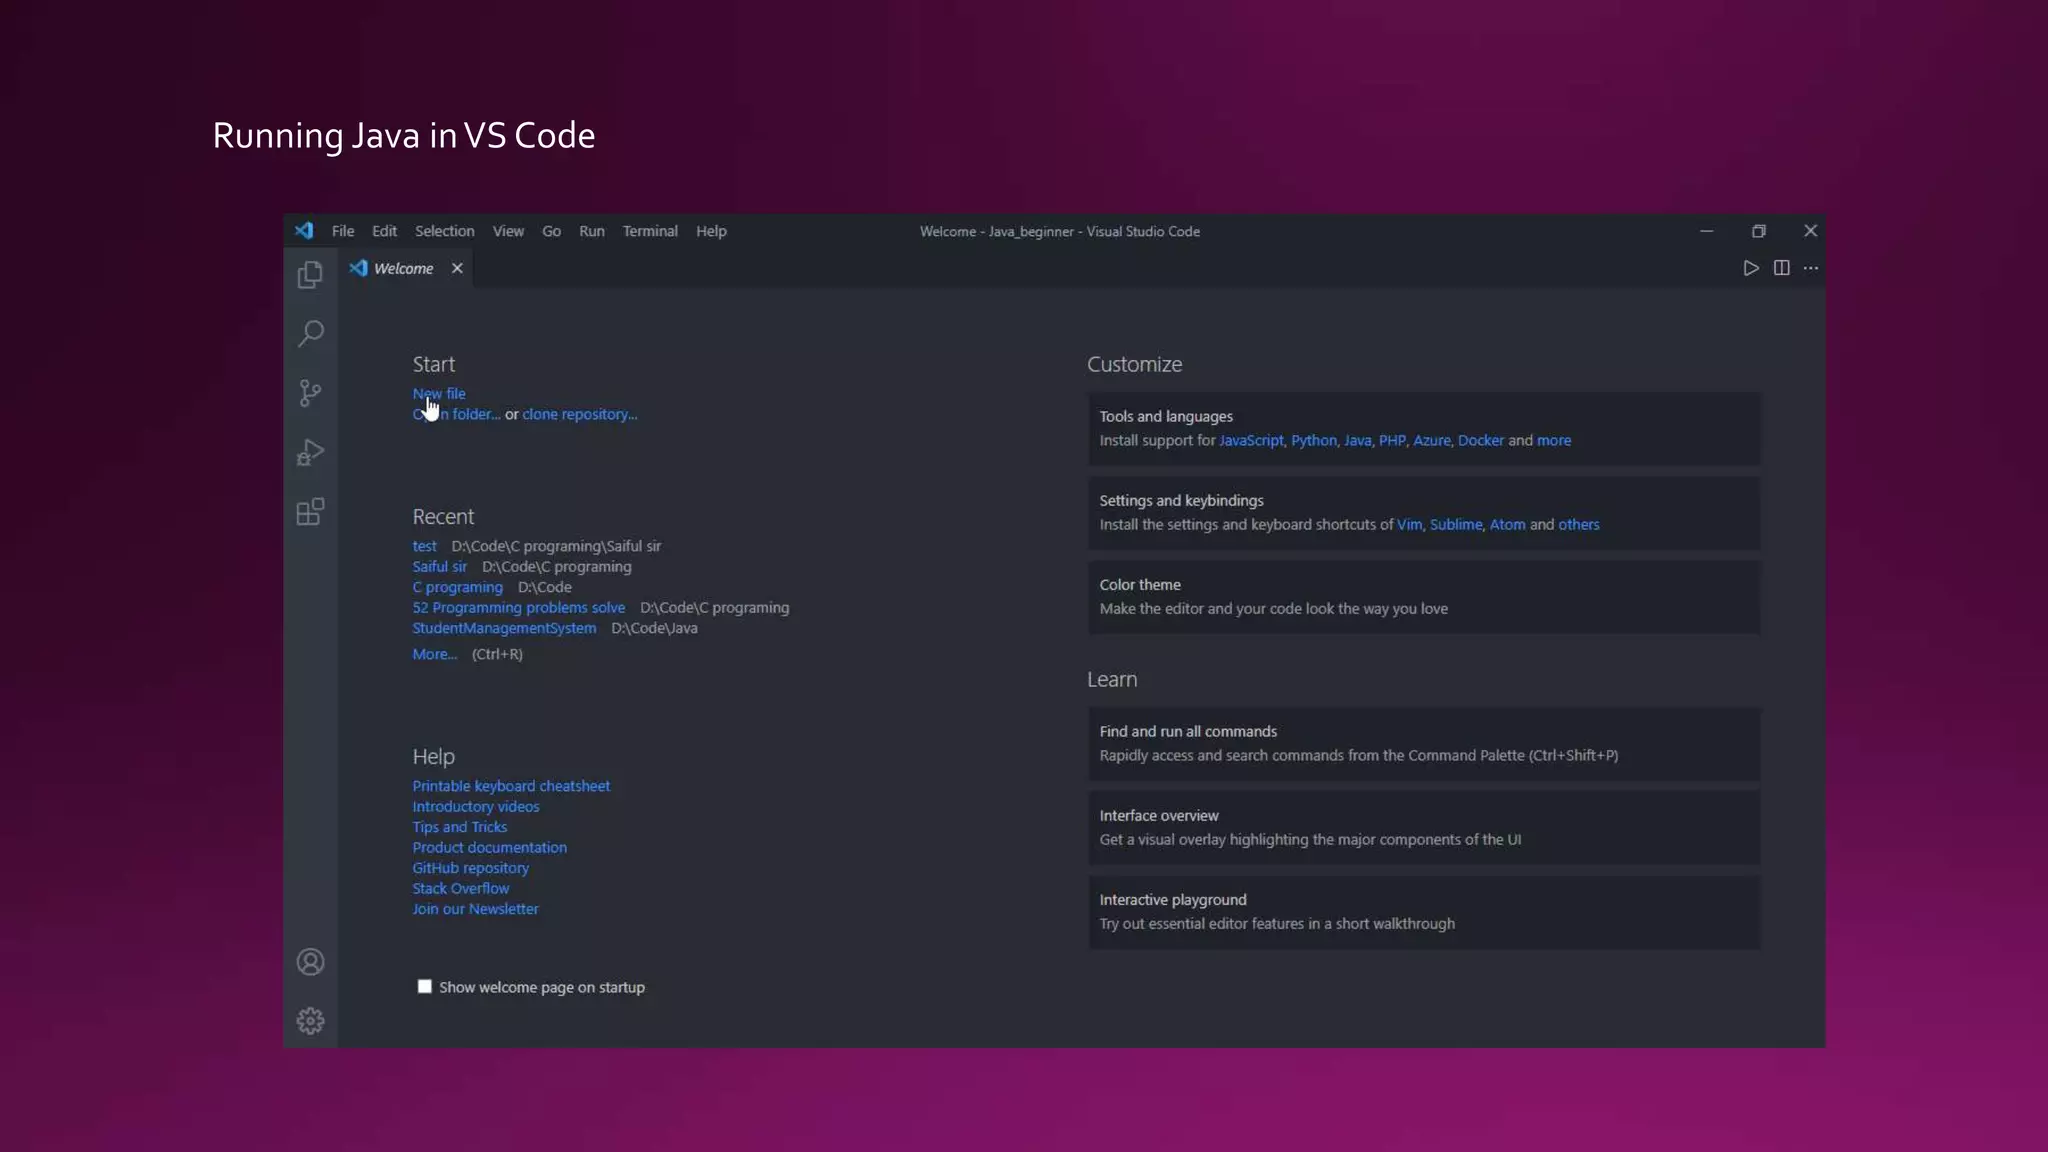
Task: Open Stack Overflow link
Action: (460, 889)
